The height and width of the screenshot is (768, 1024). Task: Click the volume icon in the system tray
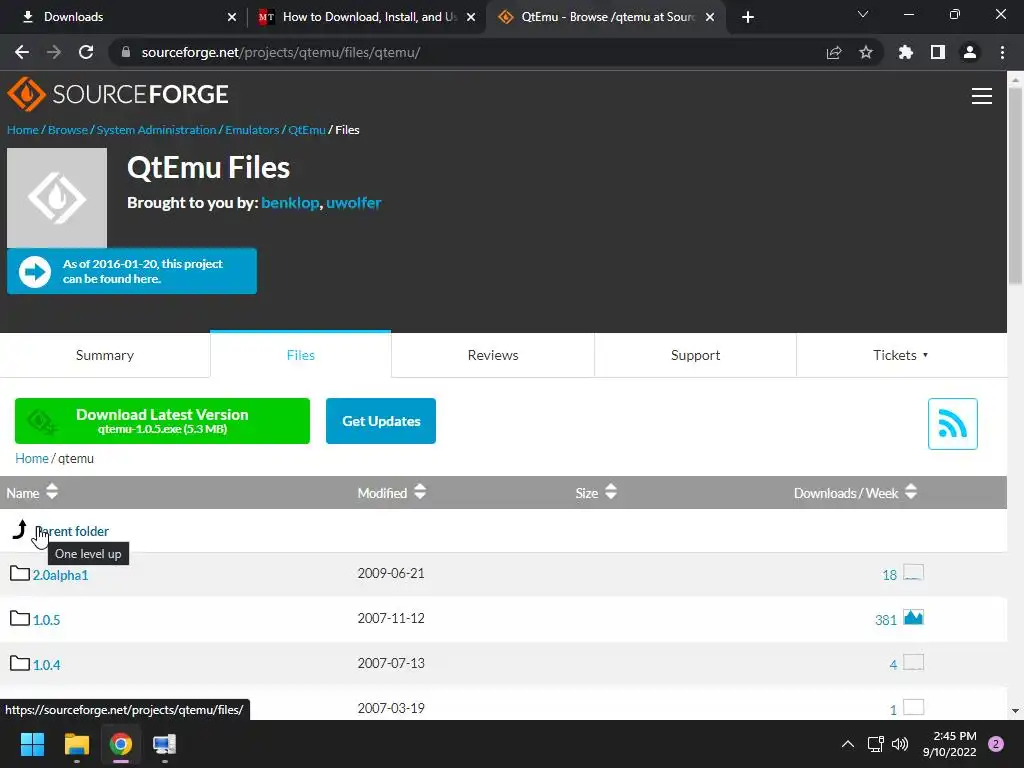click(900, 744)
